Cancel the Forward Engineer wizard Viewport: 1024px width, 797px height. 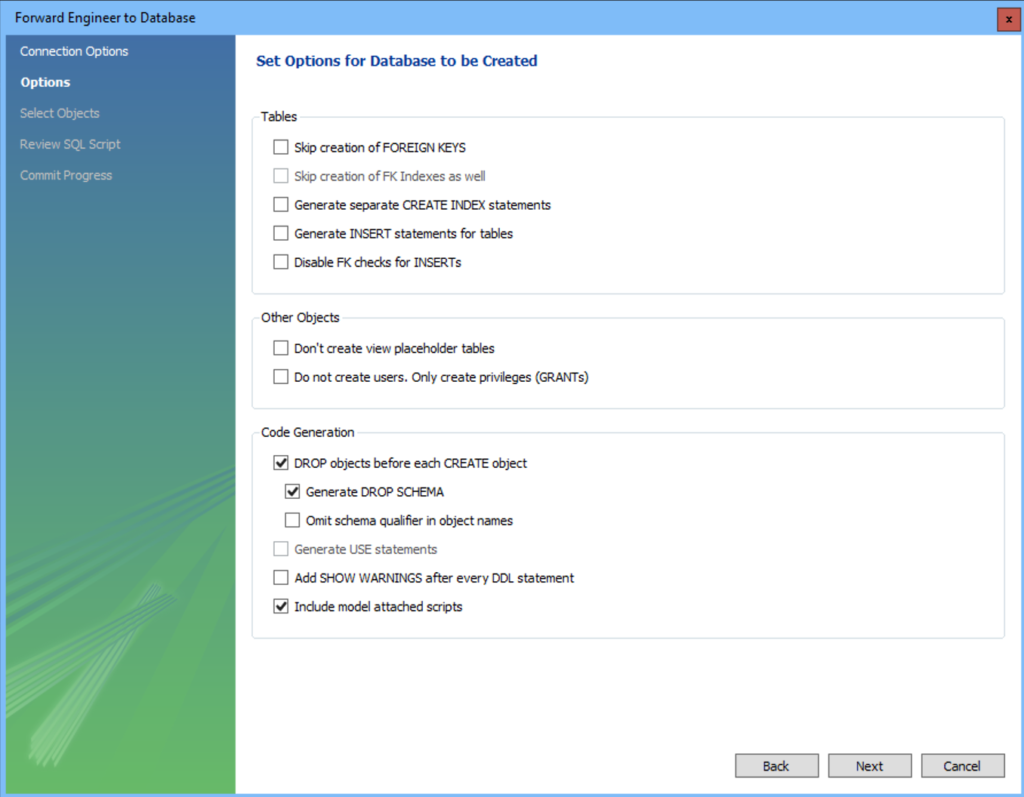pyautogui.click(x=963, y=766)
